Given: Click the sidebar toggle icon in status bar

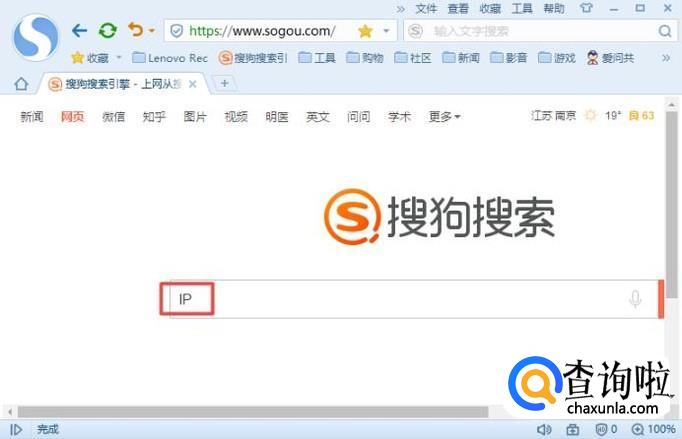Looking at the screenshot, I should (x=16, y=429).
